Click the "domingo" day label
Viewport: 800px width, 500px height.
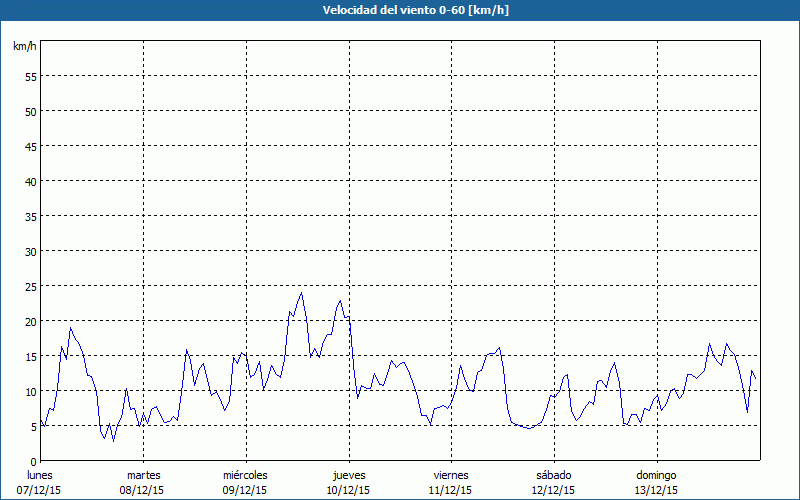656,475
